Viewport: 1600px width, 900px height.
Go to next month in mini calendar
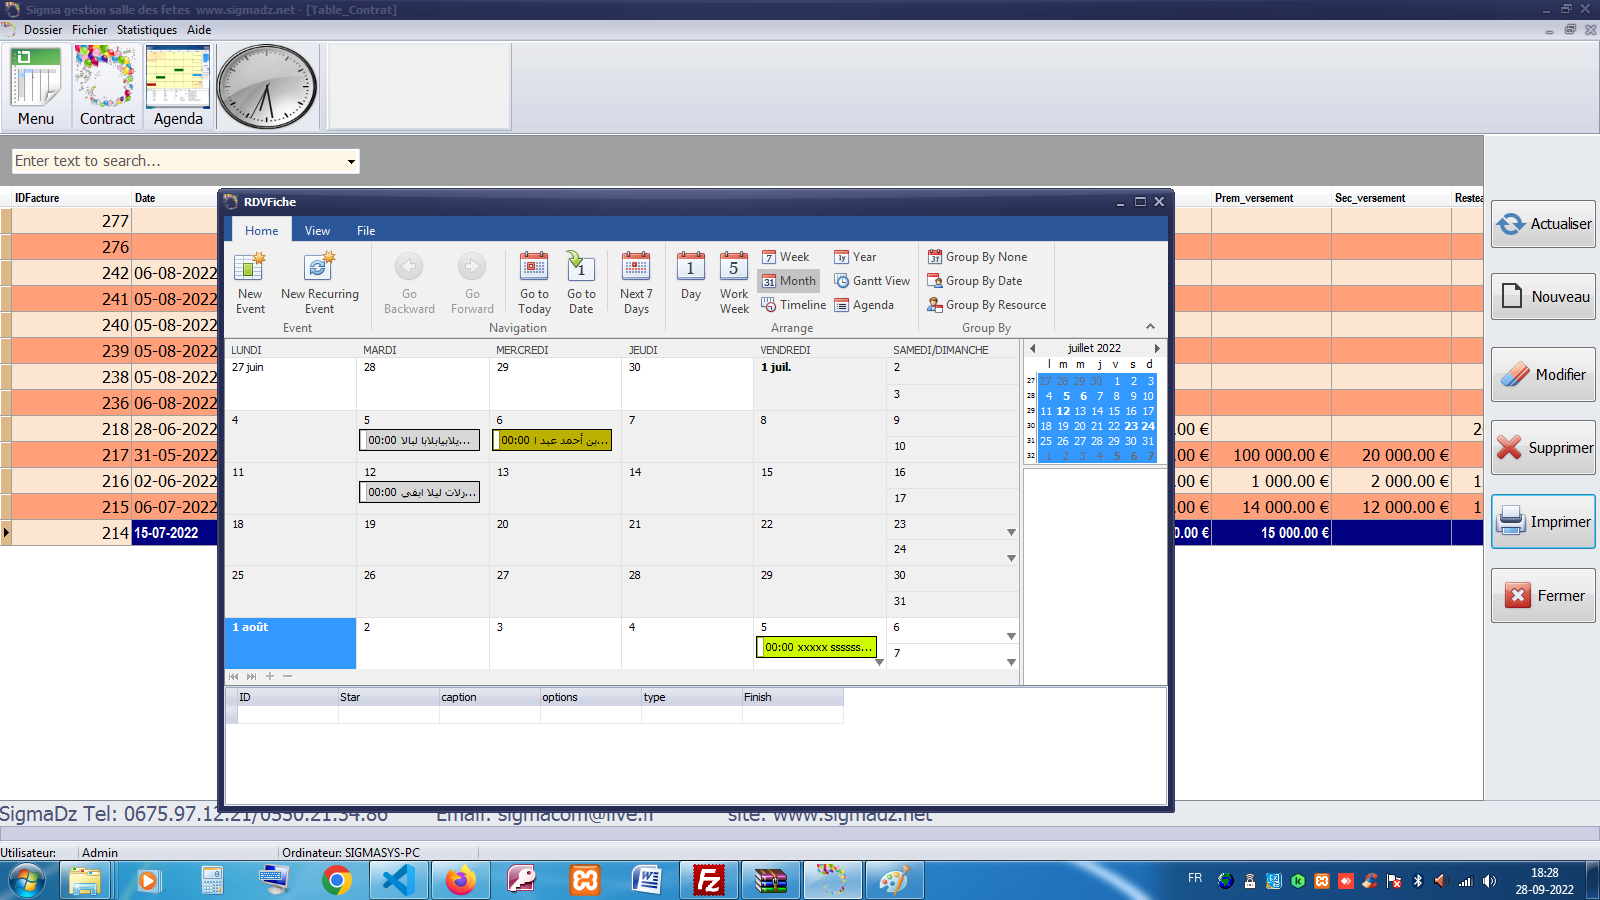tap(1157, 349)
